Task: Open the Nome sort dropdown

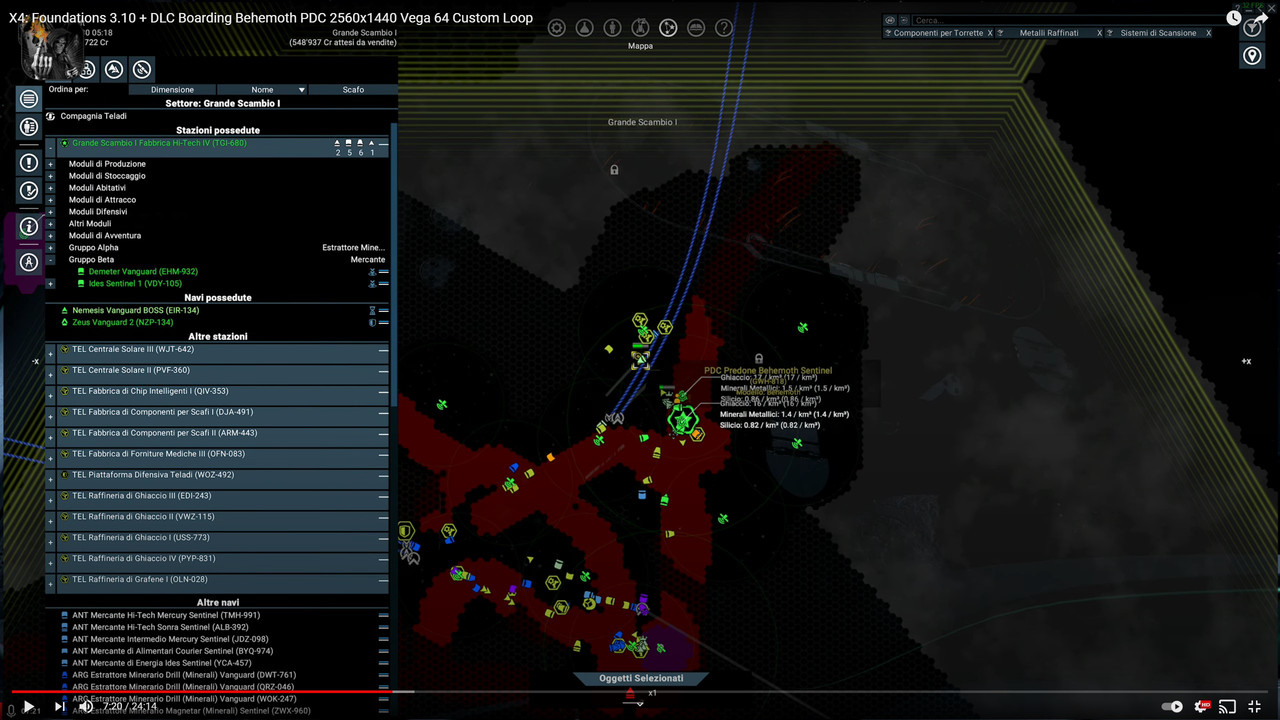Action: click(x=263, y=90)
